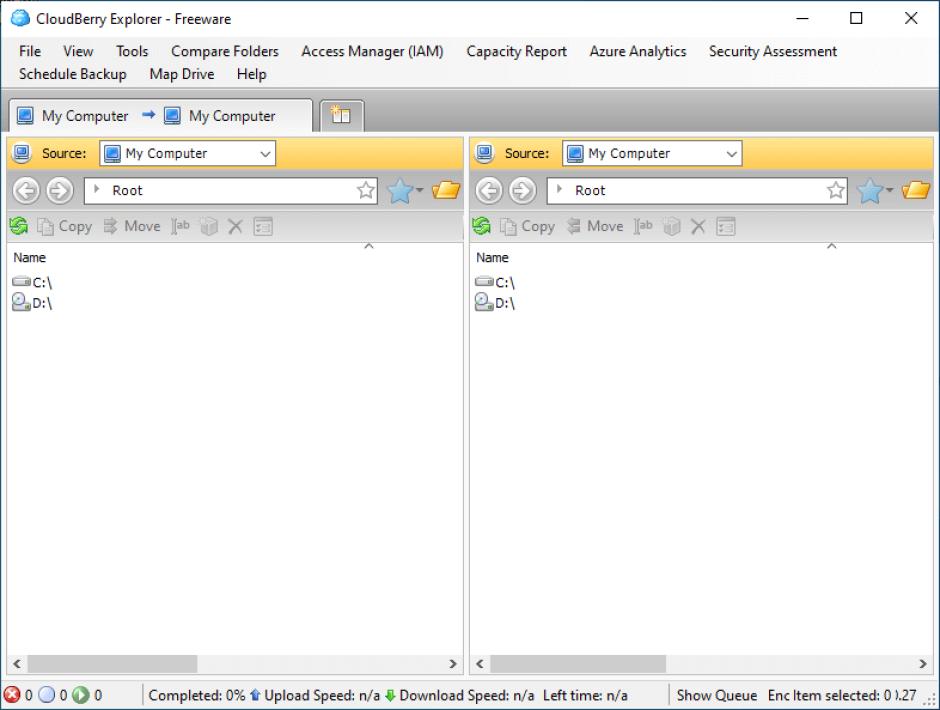Click right pane open folder icon

pyautogui.click(x=915, y=191)
